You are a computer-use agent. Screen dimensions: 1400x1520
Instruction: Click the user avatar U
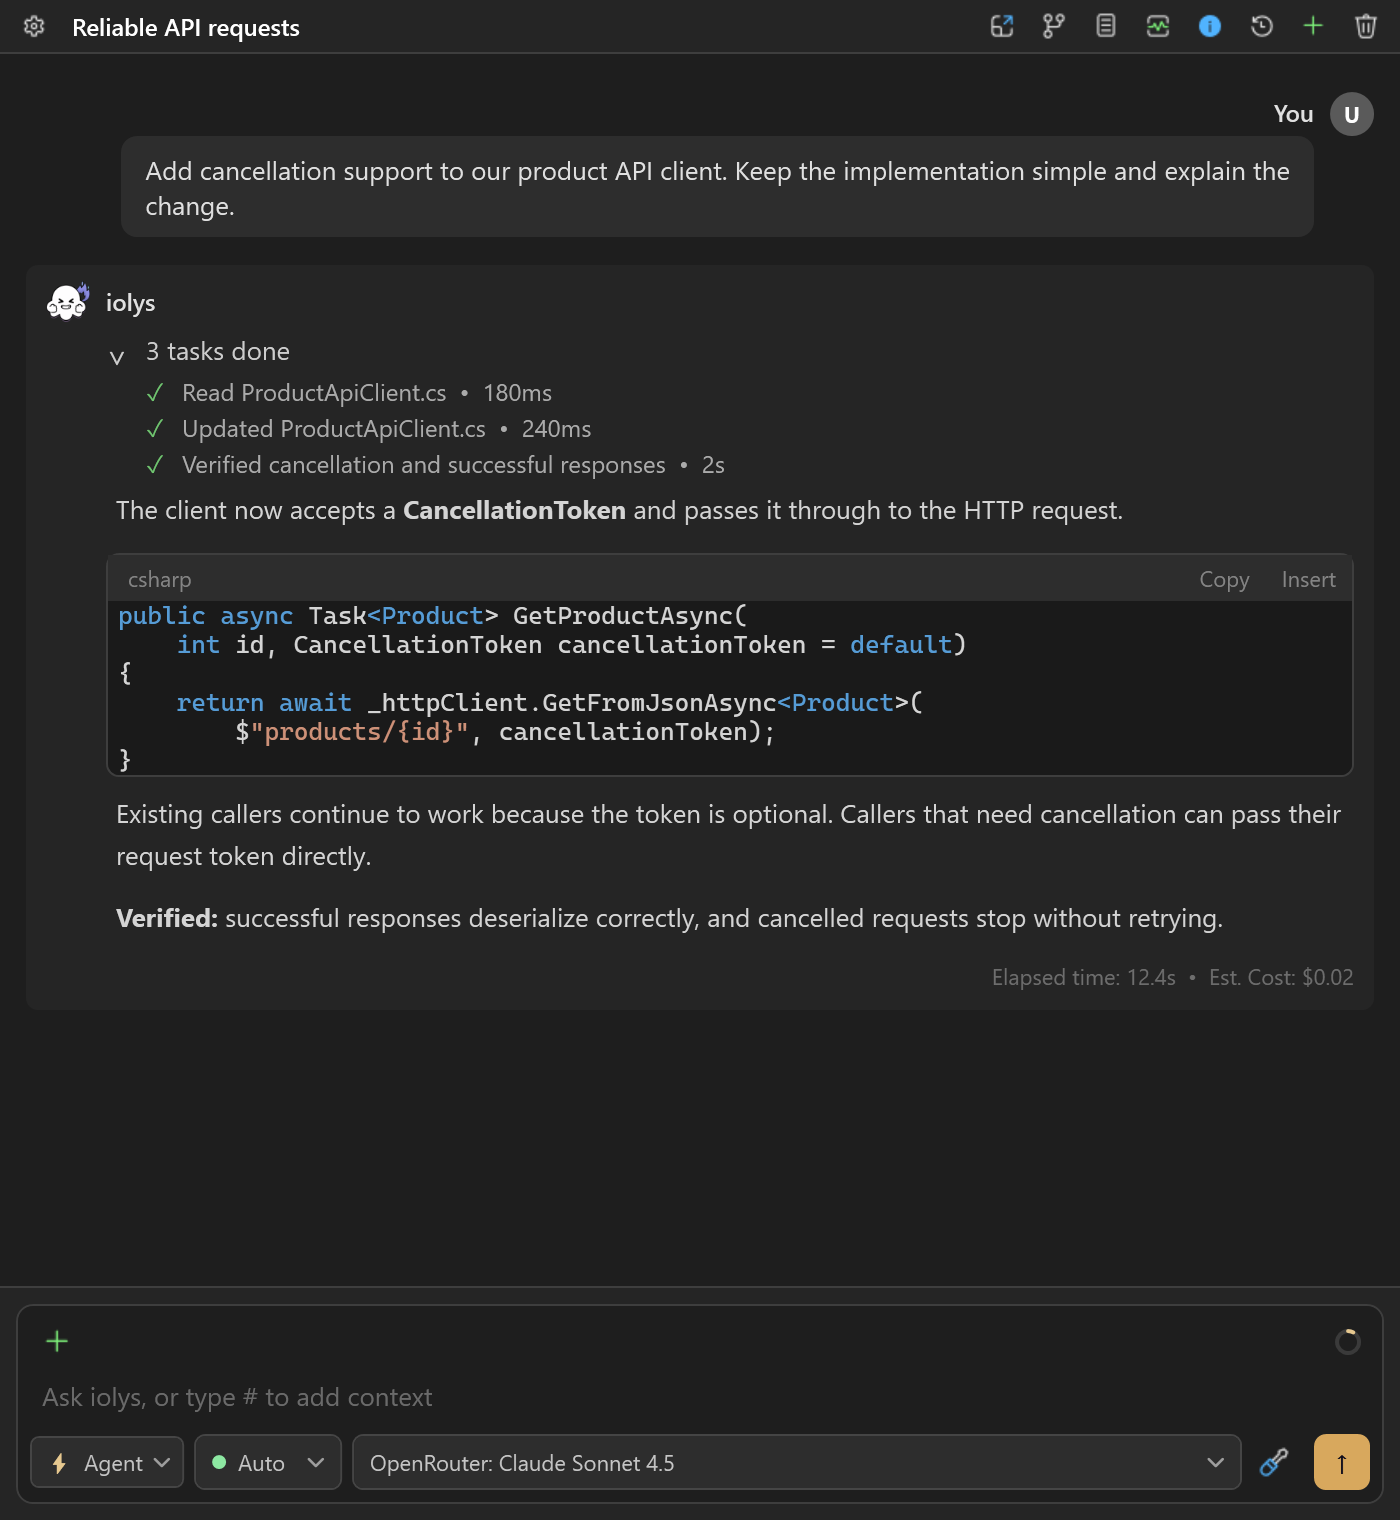(1352, 114)
